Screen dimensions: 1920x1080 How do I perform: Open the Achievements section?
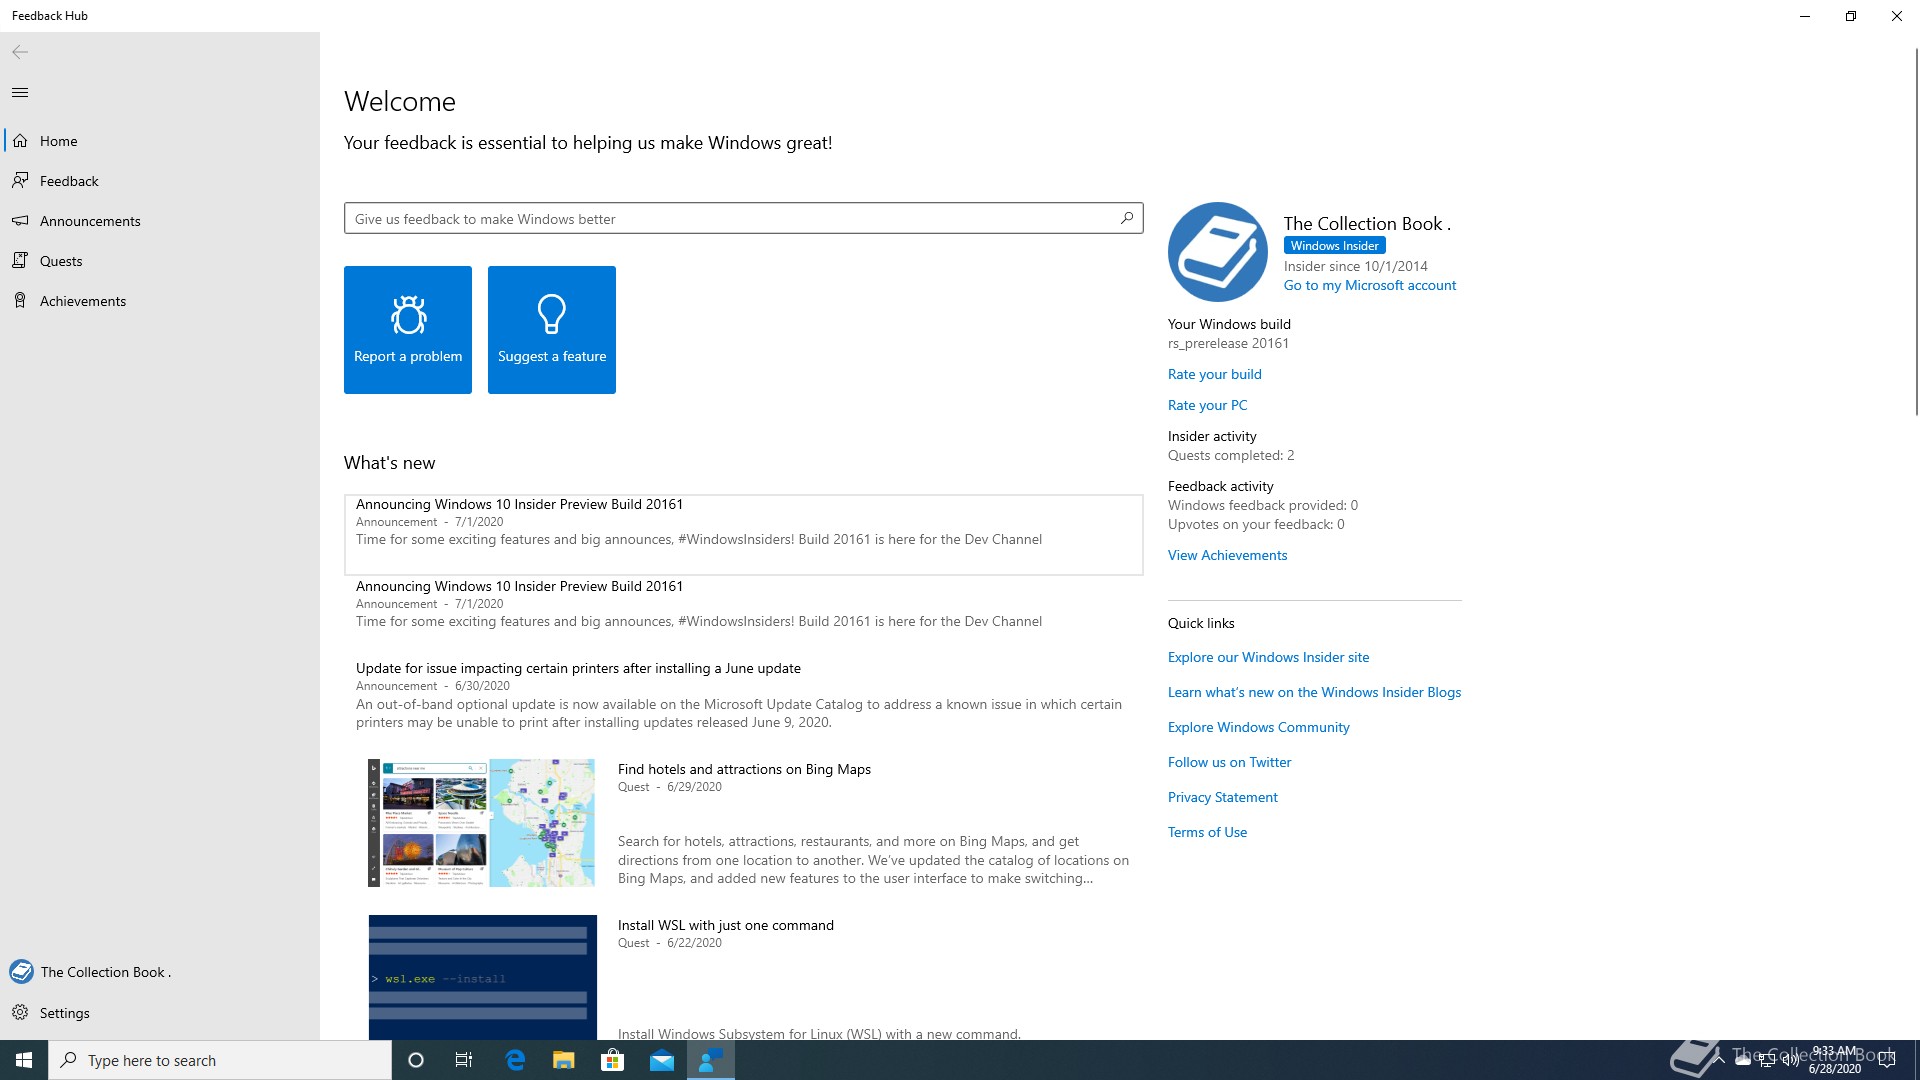point(160,301)
